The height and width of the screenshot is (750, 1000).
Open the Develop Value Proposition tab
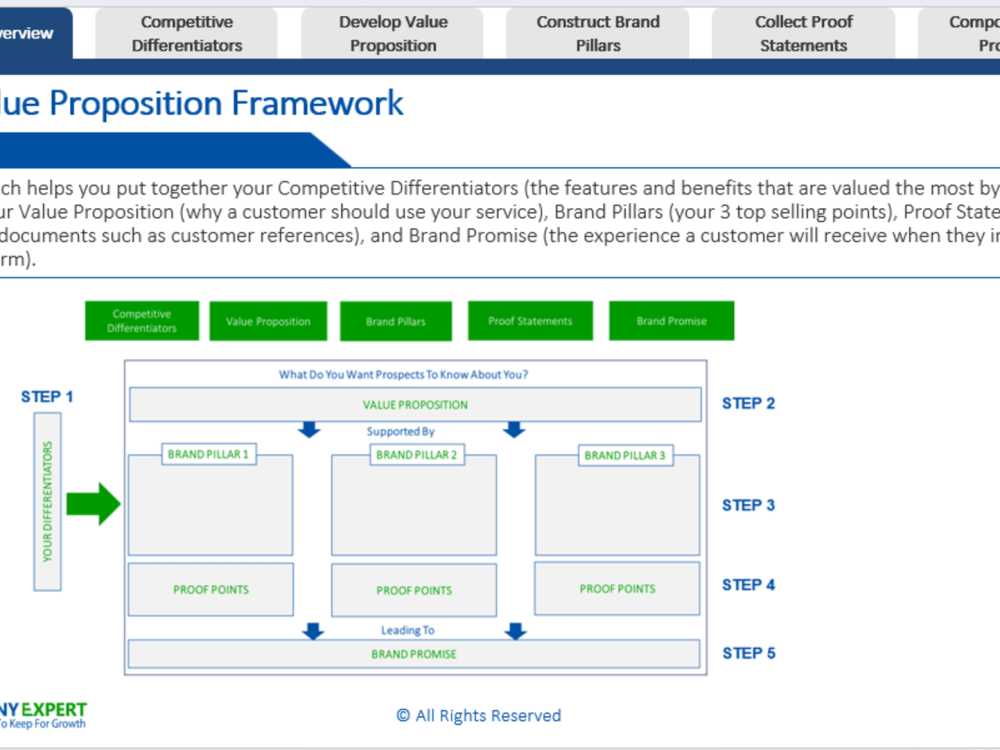pos(392,32)
